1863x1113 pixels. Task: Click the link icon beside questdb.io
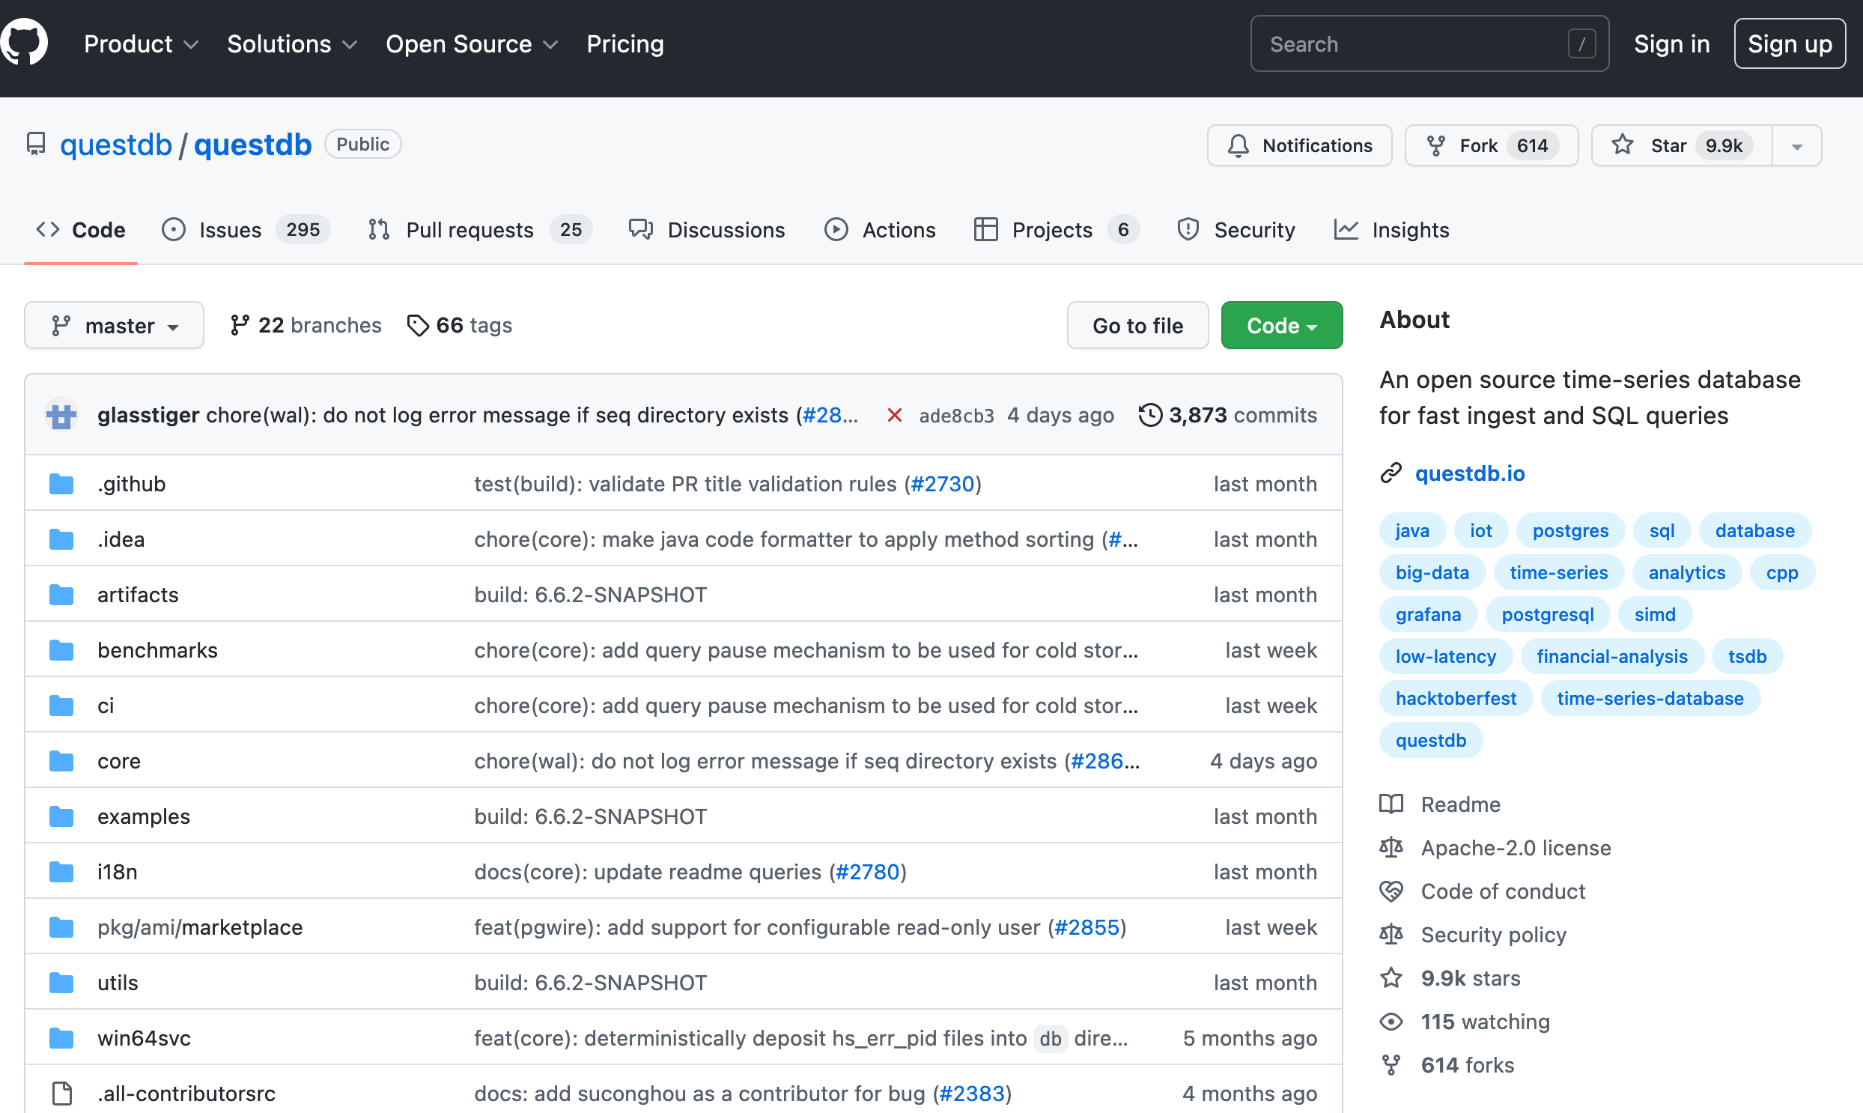1391,473
